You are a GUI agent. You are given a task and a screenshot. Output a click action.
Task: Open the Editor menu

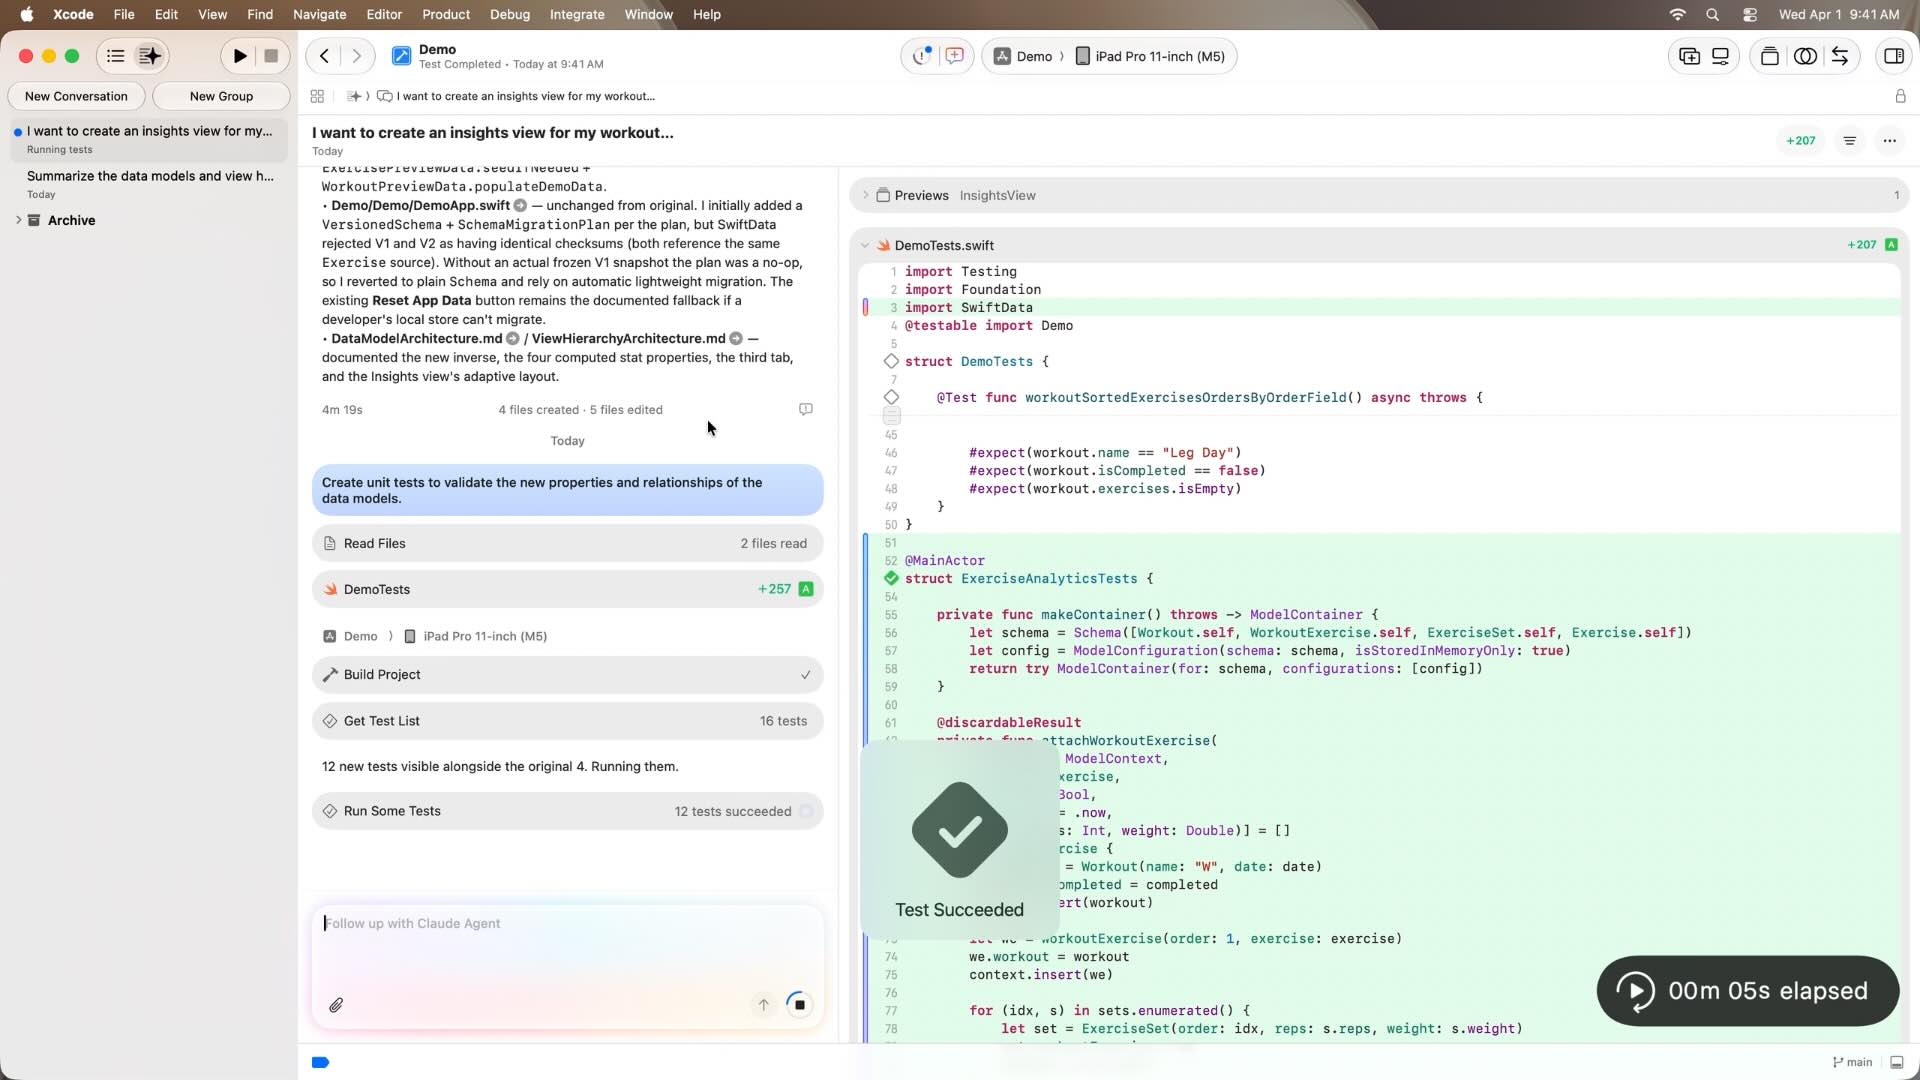click(384, 14)
